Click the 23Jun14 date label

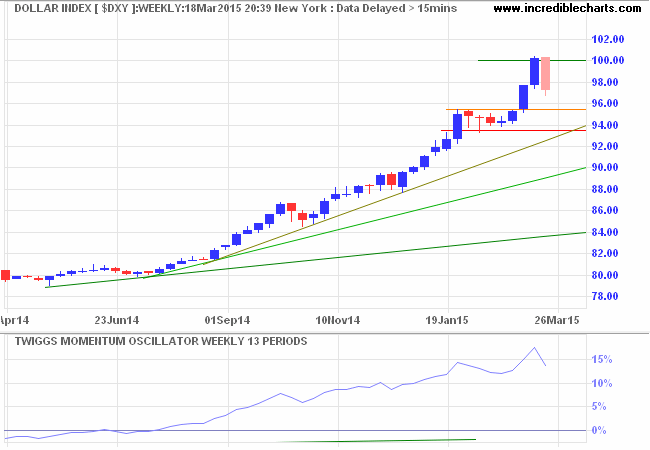point(117,320)
